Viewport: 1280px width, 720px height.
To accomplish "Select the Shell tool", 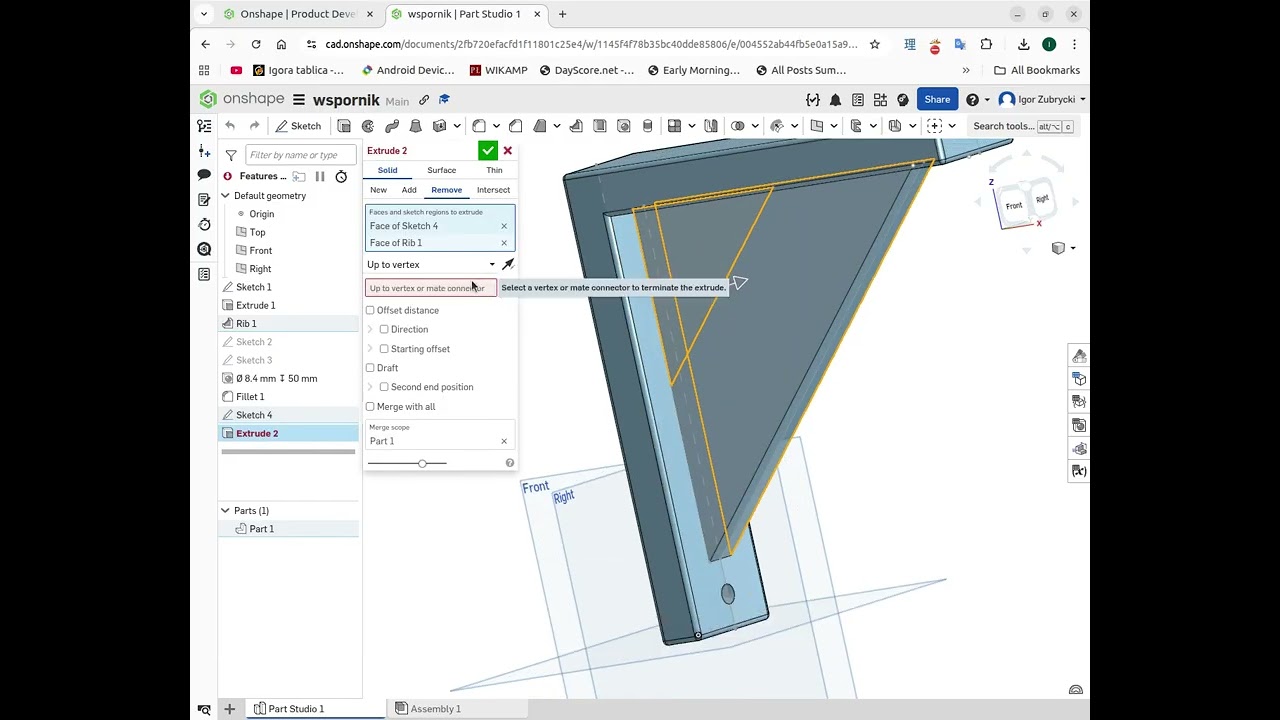I will [x=600, y=126].
